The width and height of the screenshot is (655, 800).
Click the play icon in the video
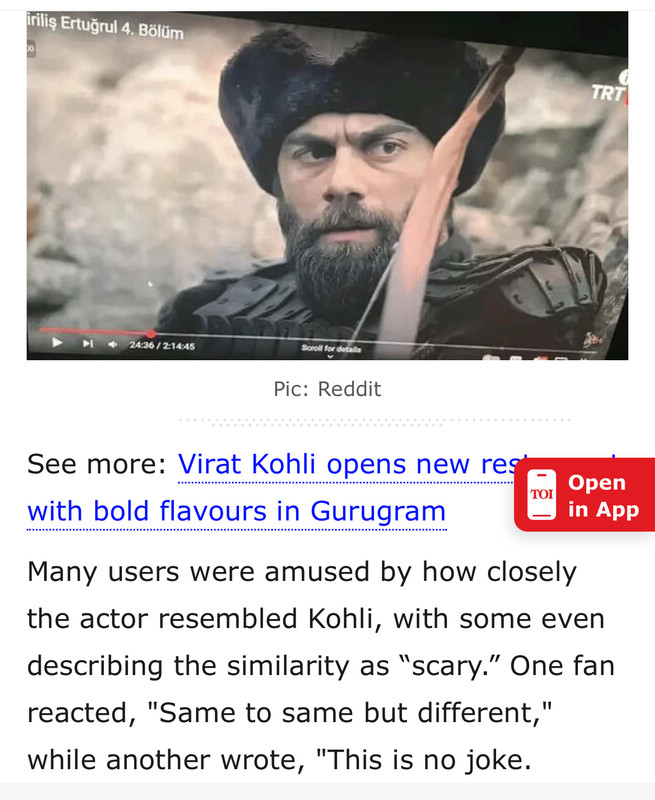(57, 342)
